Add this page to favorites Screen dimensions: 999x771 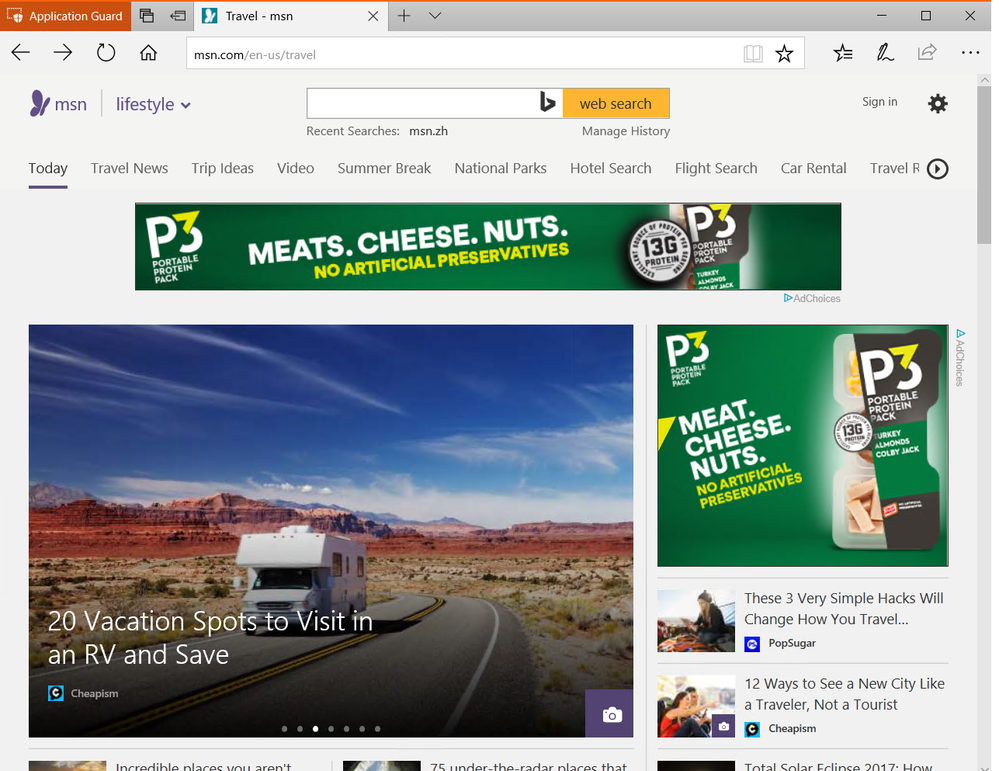[784, 54]
